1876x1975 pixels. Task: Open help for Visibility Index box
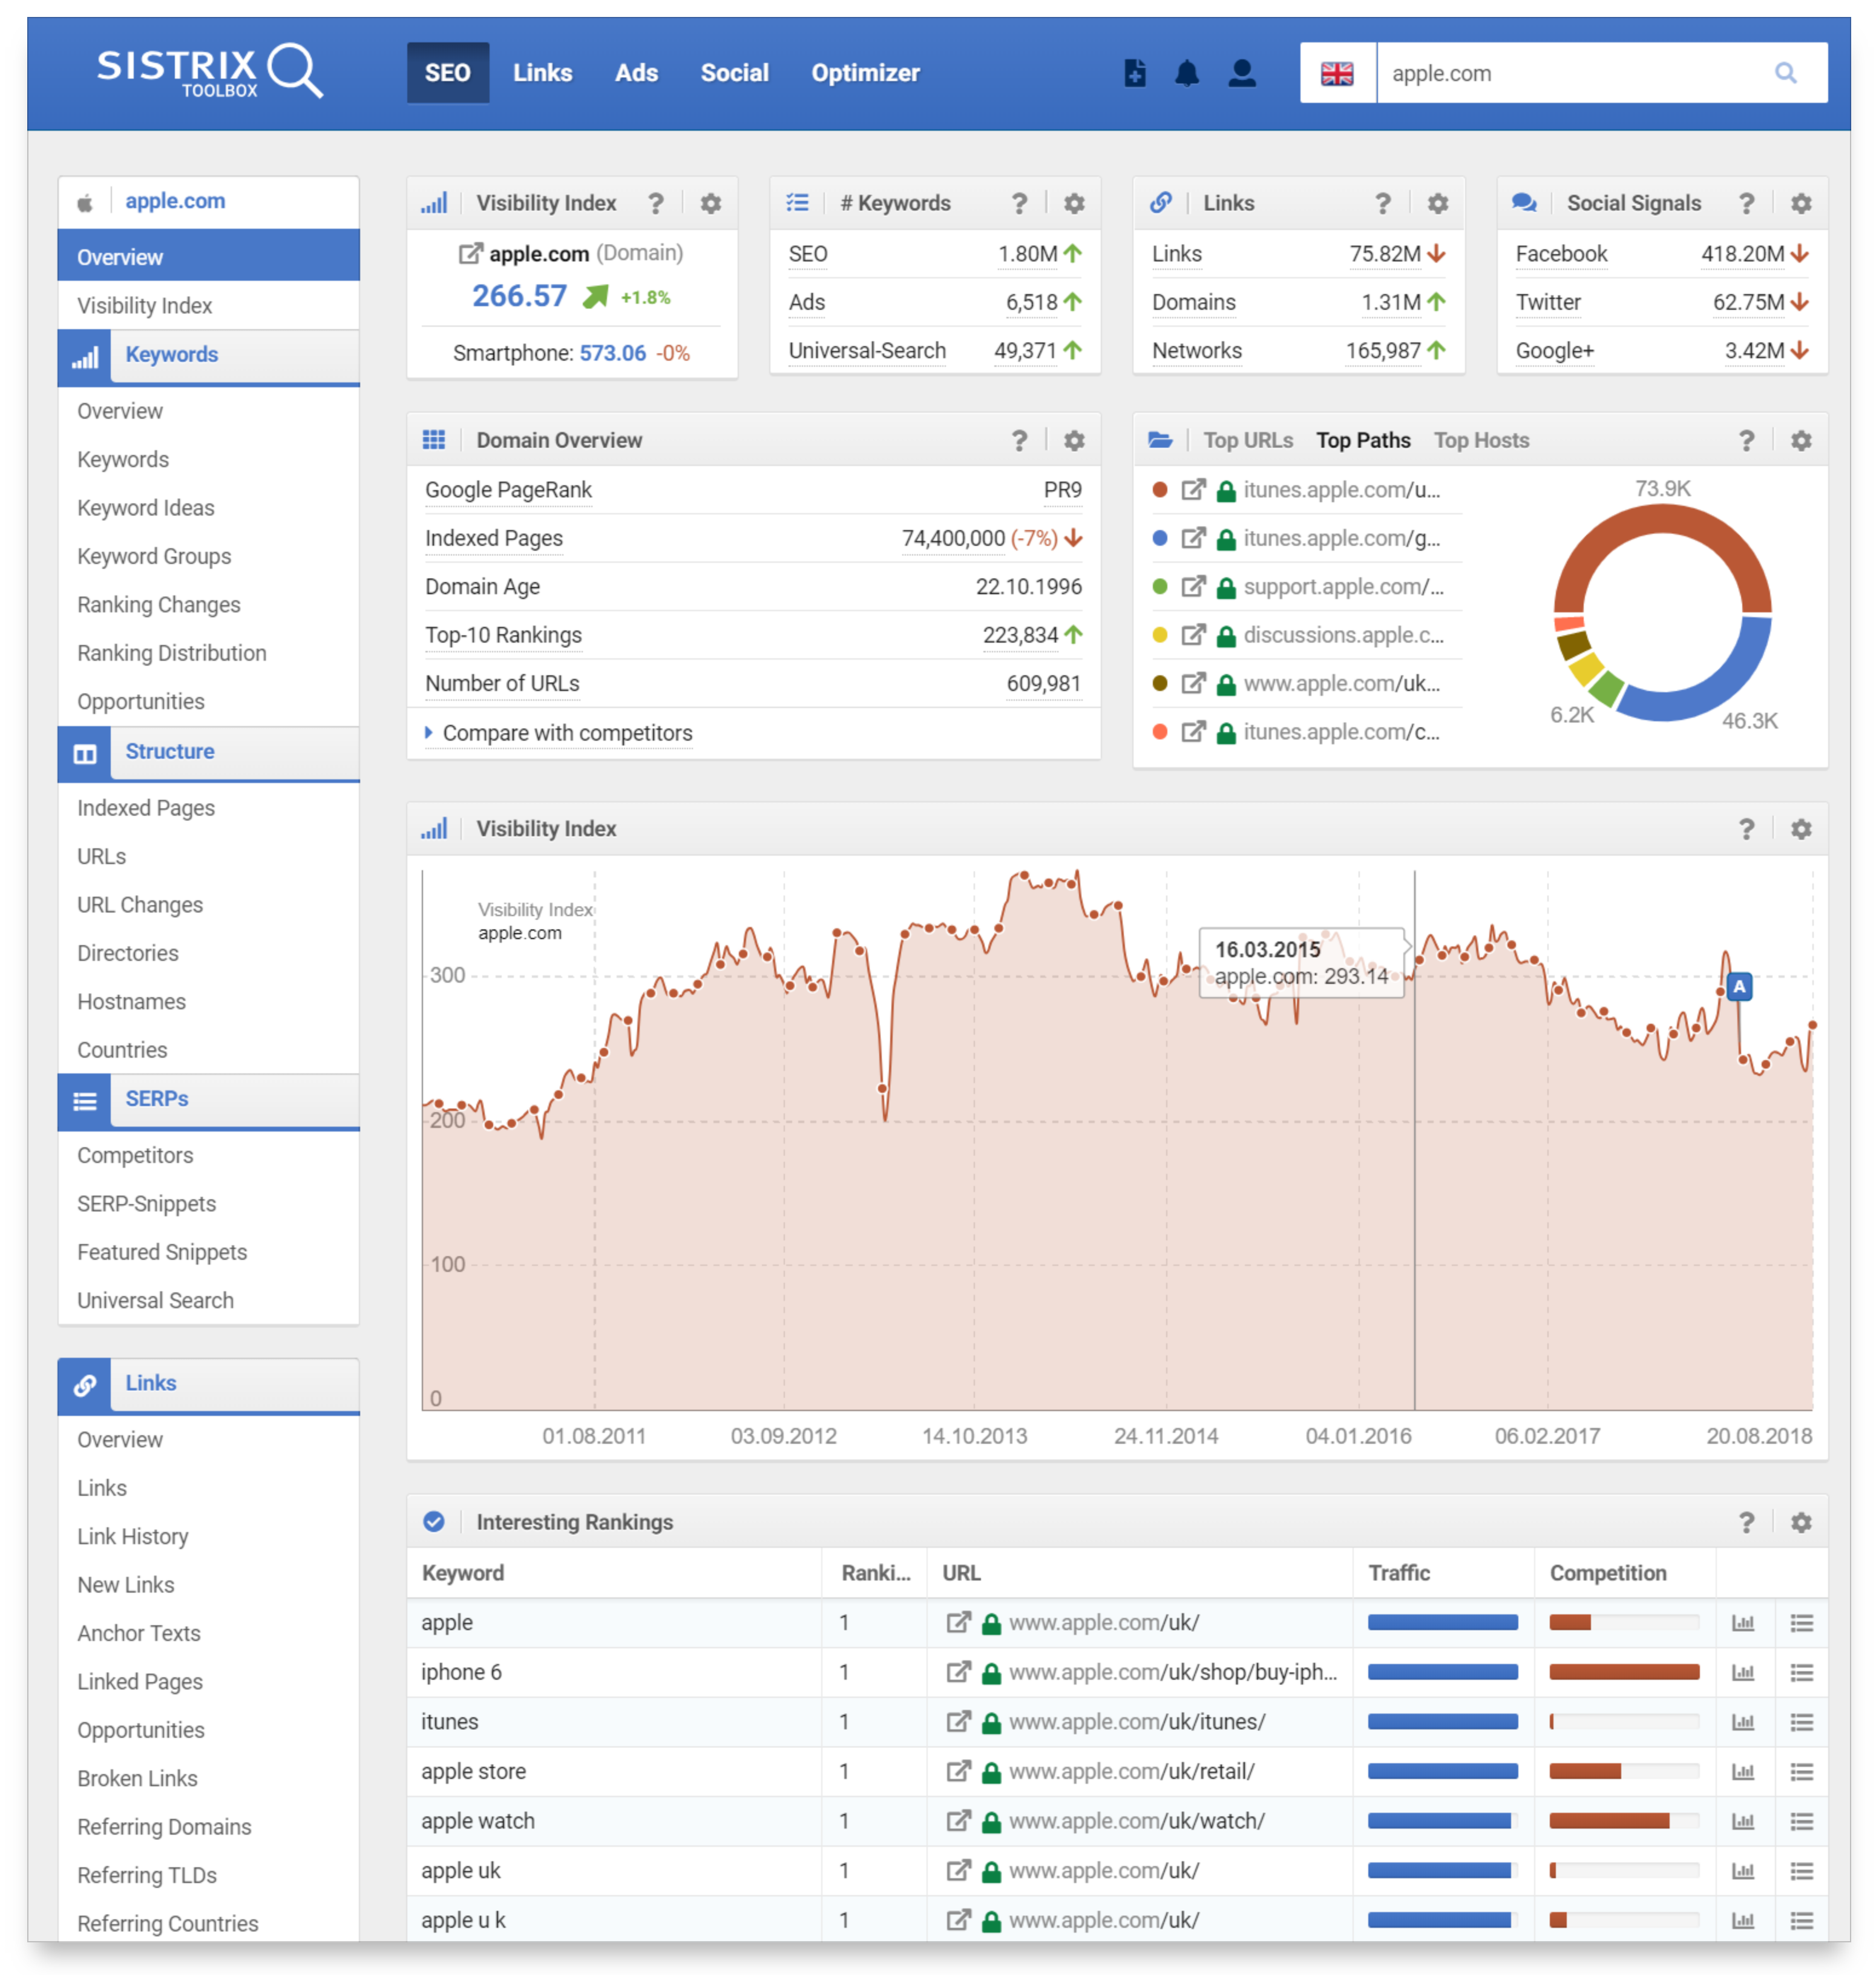[655, 203]
